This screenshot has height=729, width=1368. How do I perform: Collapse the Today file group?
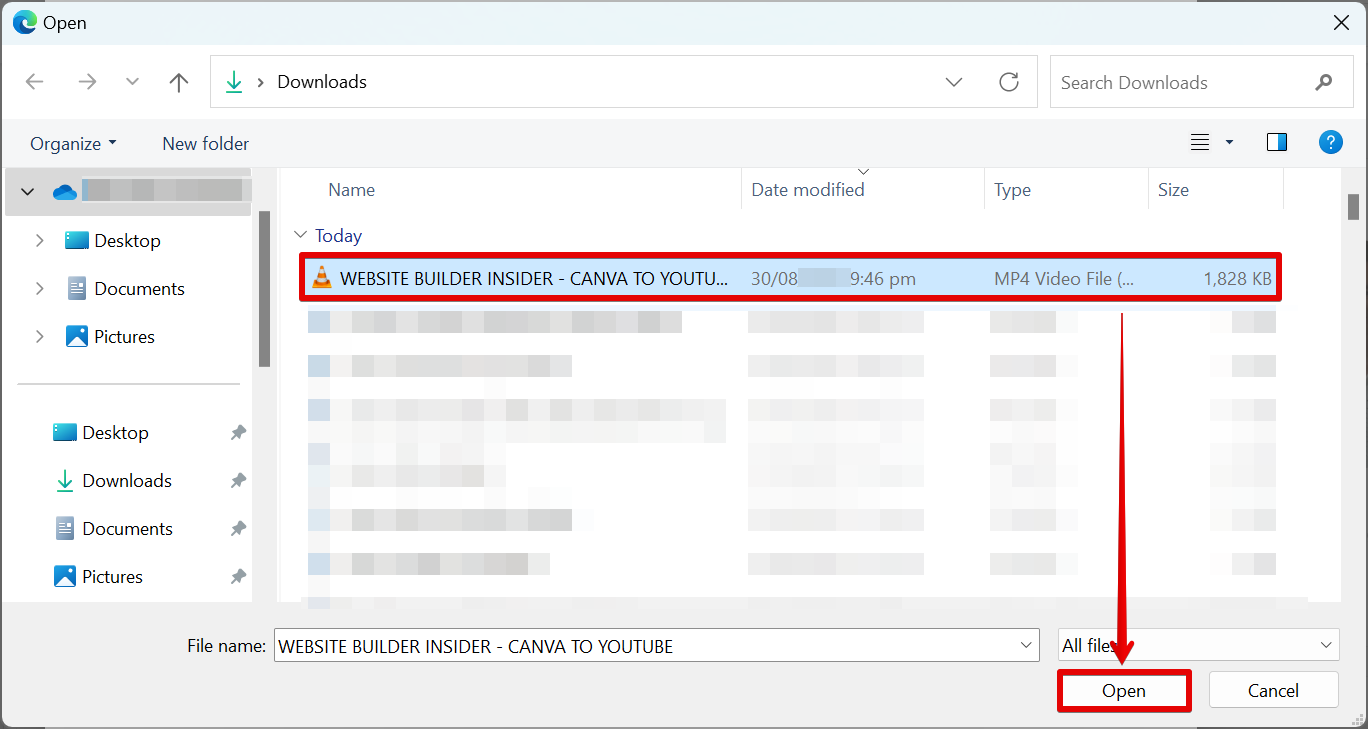(300, 235)
